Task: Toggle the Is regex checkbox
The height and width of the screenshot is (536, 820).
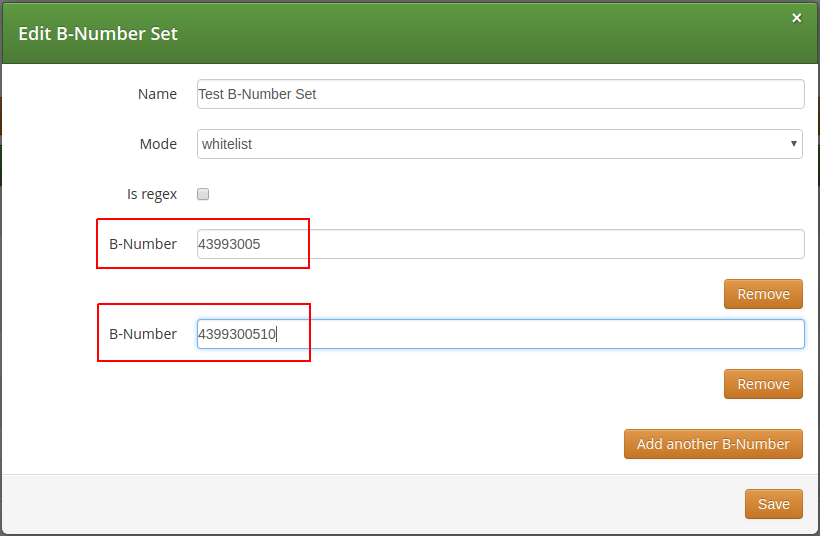Action: pos(203,194)
